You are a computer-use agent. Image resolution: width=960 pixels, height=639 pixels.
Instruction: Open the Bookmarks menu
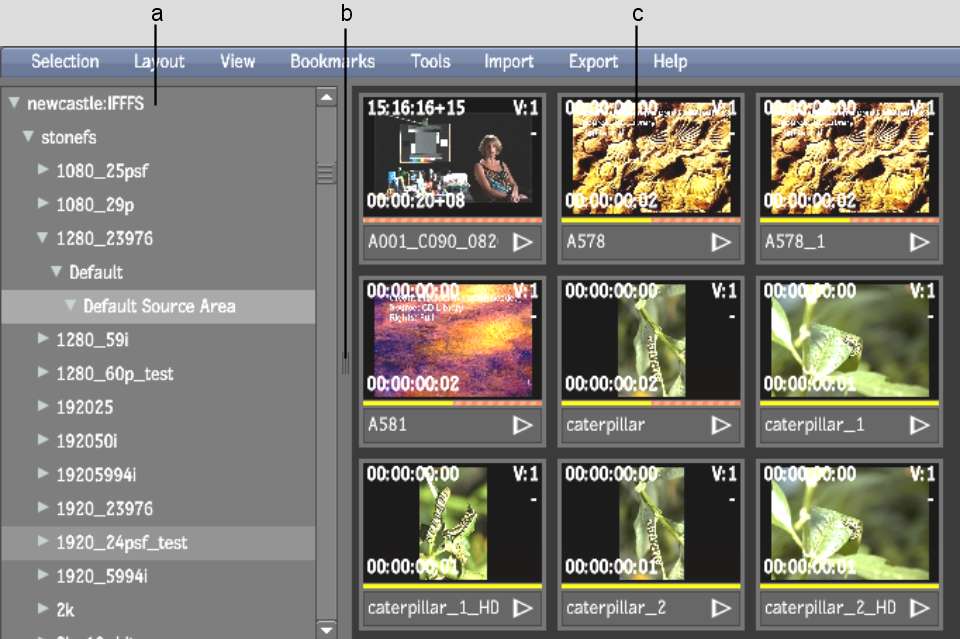click(332, 62)
